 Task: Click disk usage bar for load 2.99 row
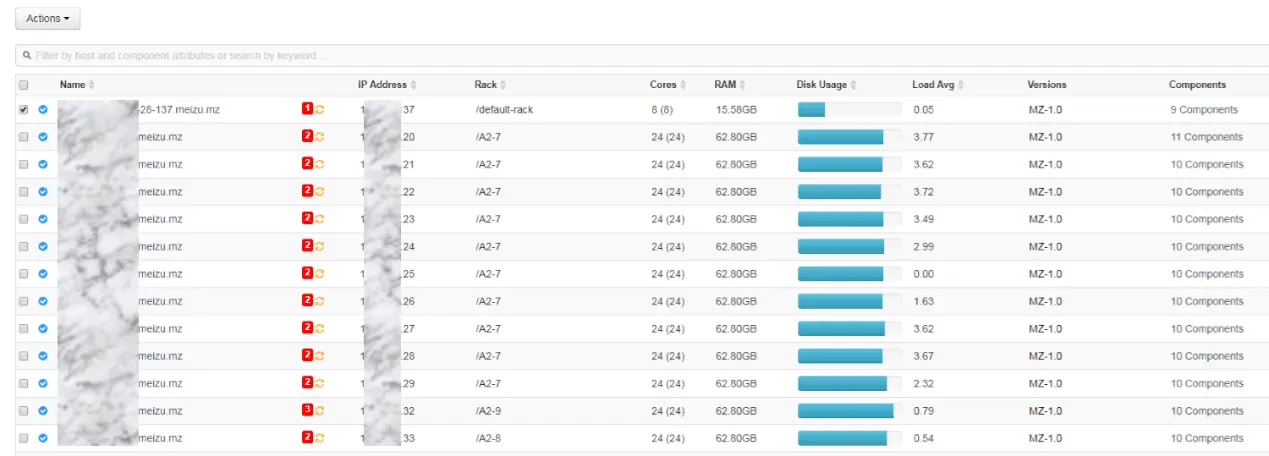849,247
